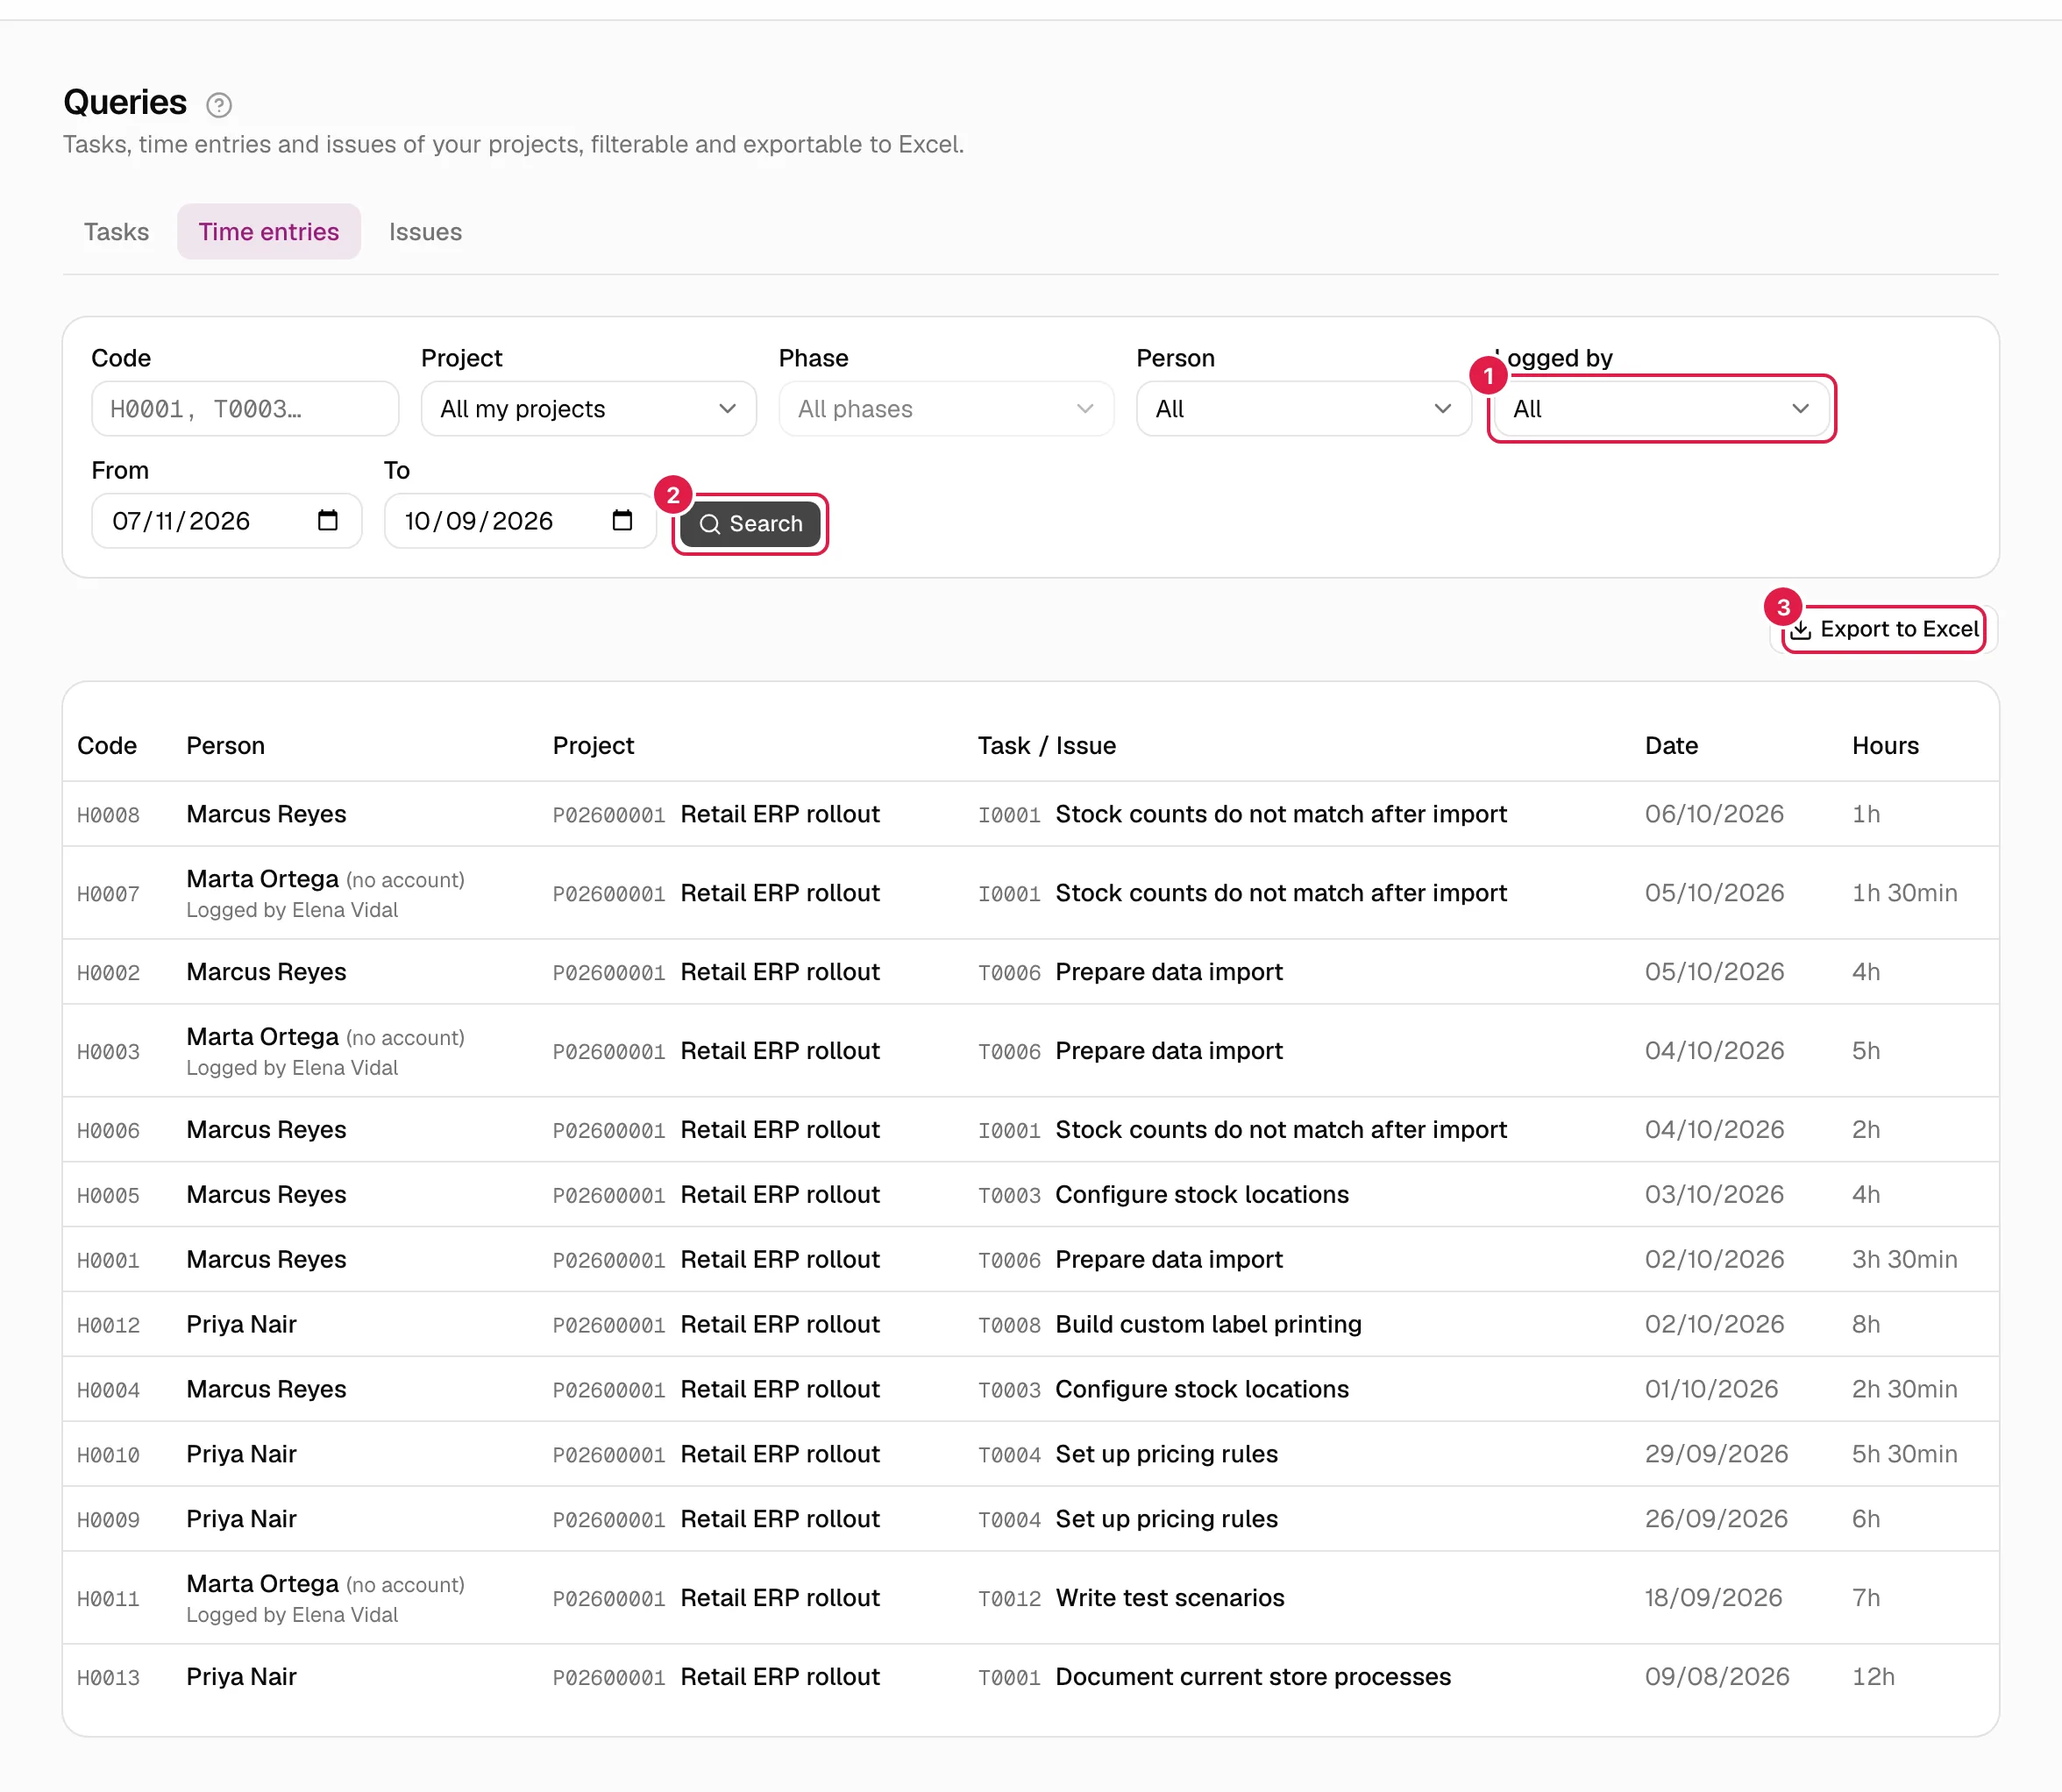Image resolution: width=2062 pixels, height=1792 pixels.
Task: Open the Logged by filter dropdown
Action: point(1661,409)
